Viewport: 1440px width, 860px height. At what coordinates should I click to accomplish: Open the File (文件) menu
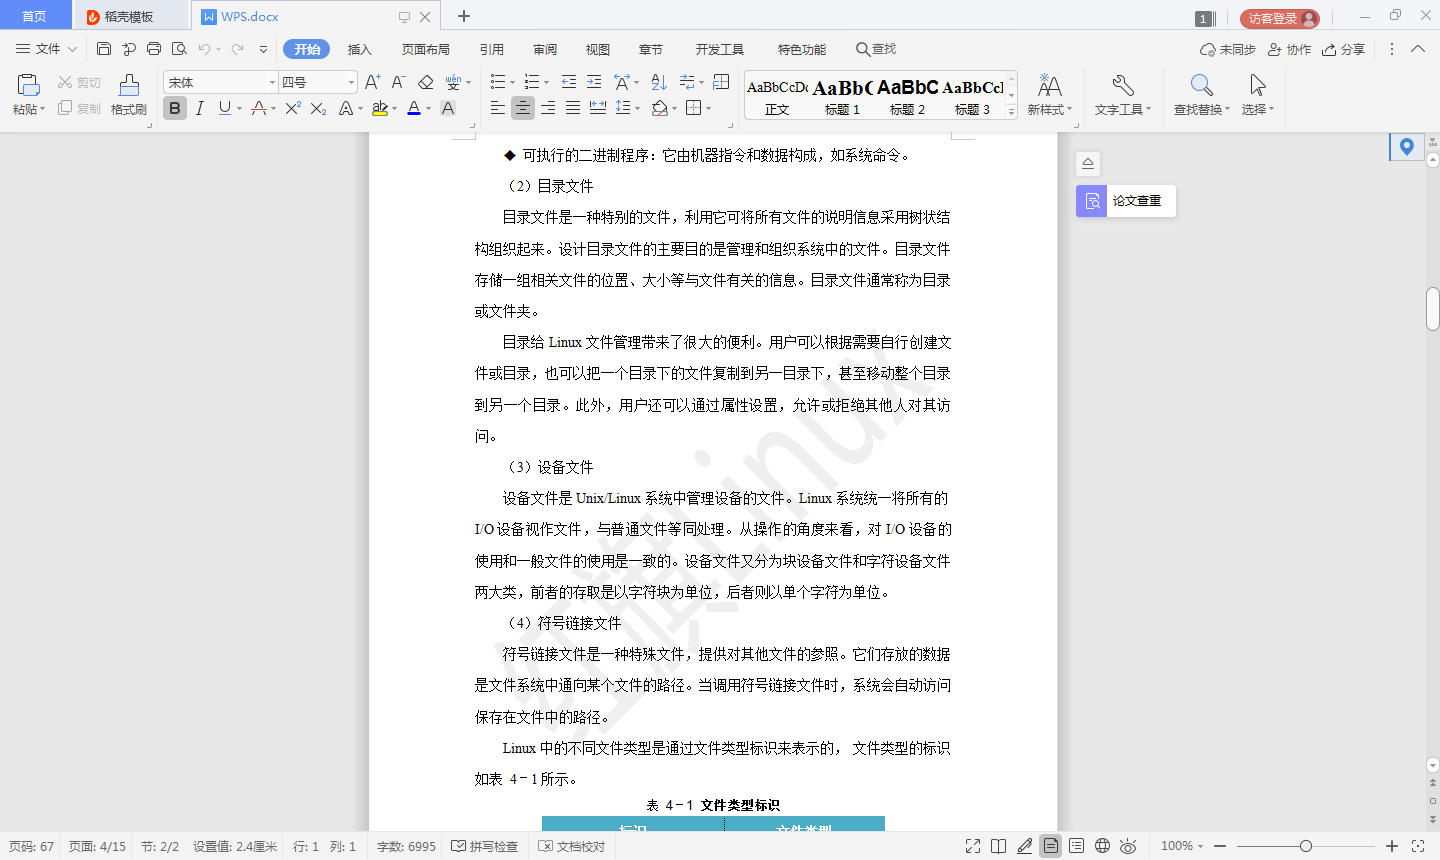pos(47,48)
